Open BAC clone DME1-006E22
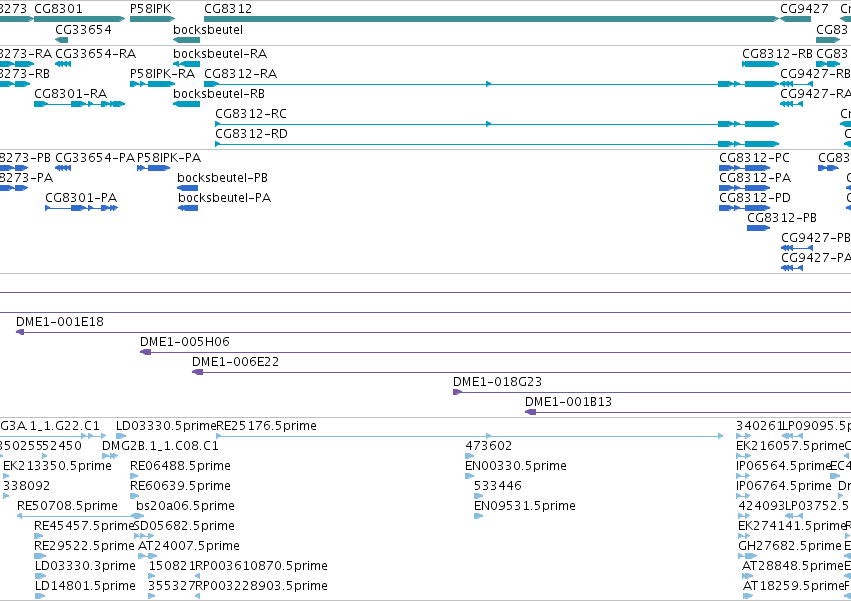This screenshot has width=851, height=601. click(236, 362)
